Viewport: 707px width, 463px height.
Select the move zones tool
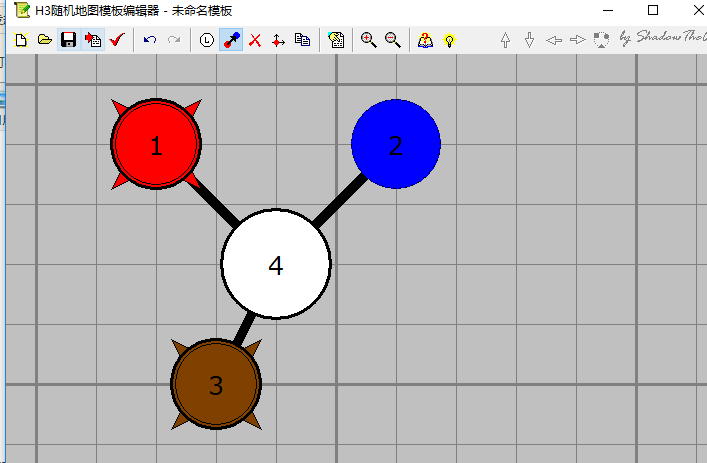(279, 41)
